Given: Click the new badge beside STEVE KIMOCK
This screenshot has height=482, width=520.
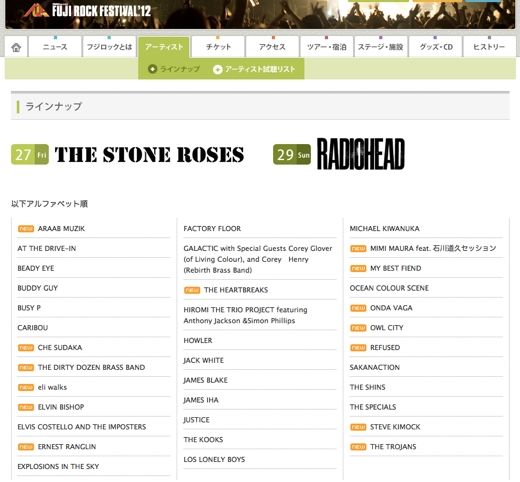Looking at the screenshot, I should point(358,427).
